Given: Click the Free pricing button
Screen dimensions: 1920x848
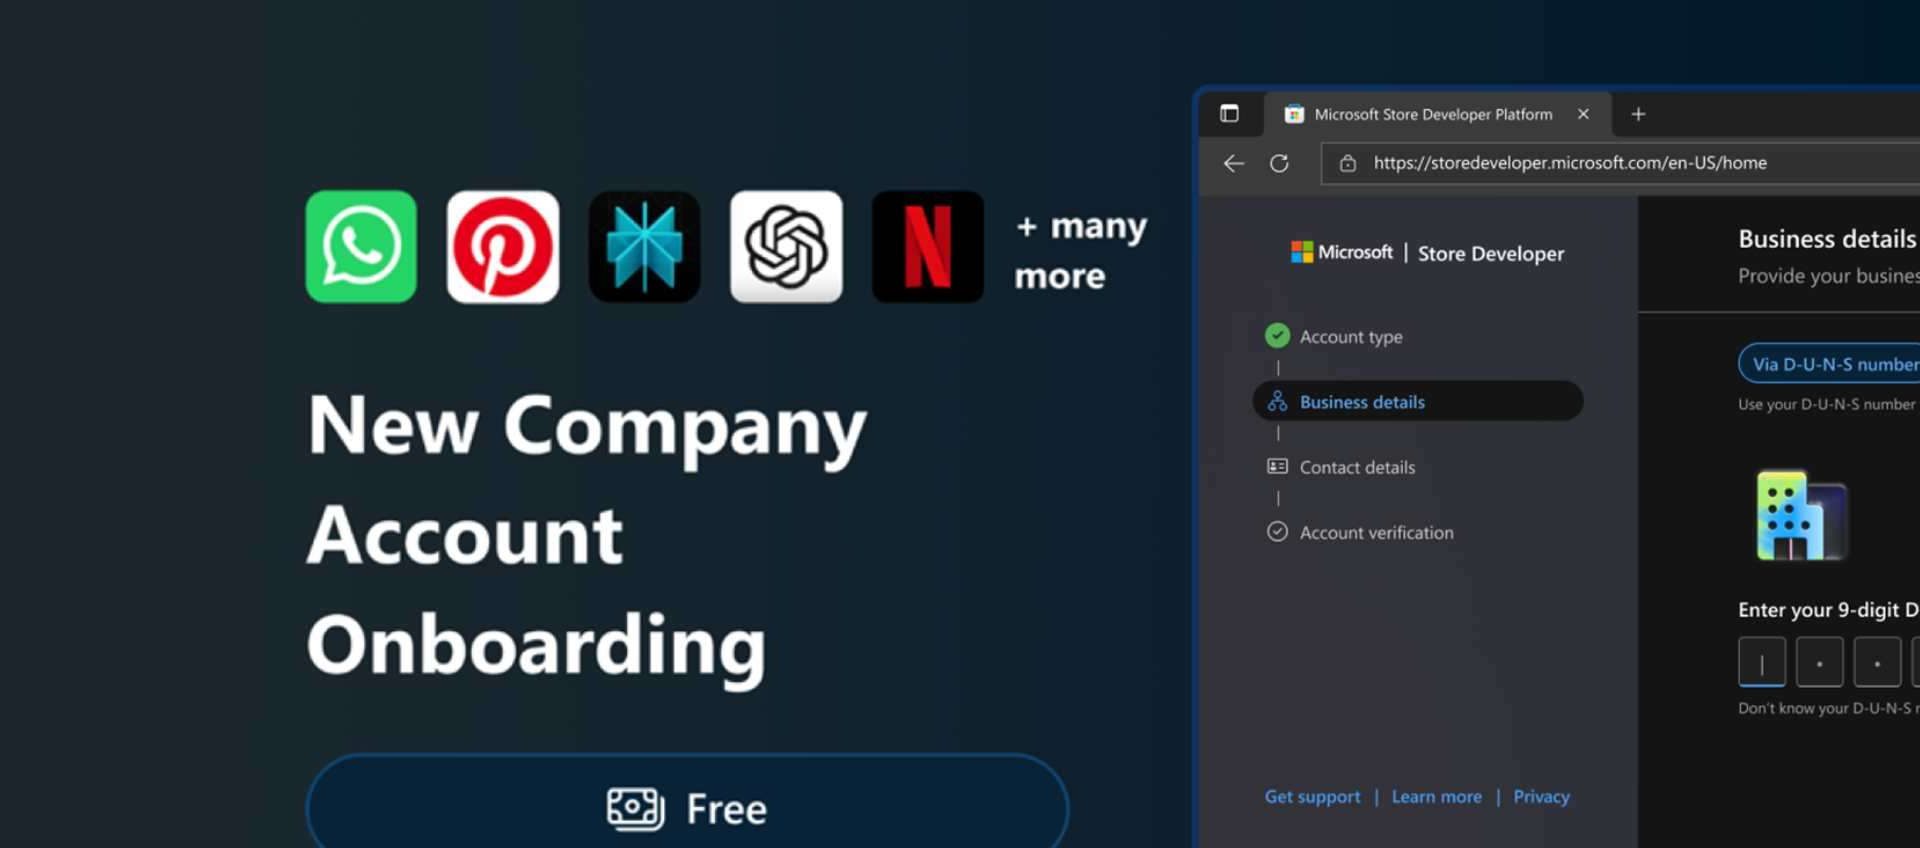Looking at the screenshot, I should [687, 802].
